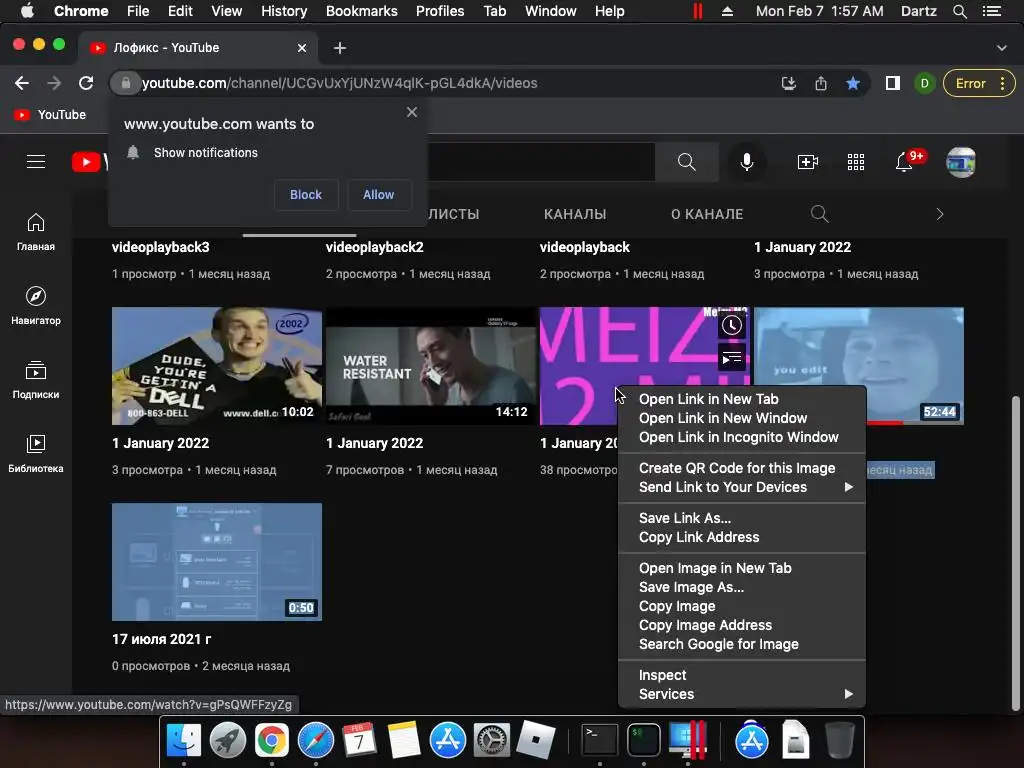Open Water Resistant video thumbnail
1024x768 pixels.
point(431,366)
